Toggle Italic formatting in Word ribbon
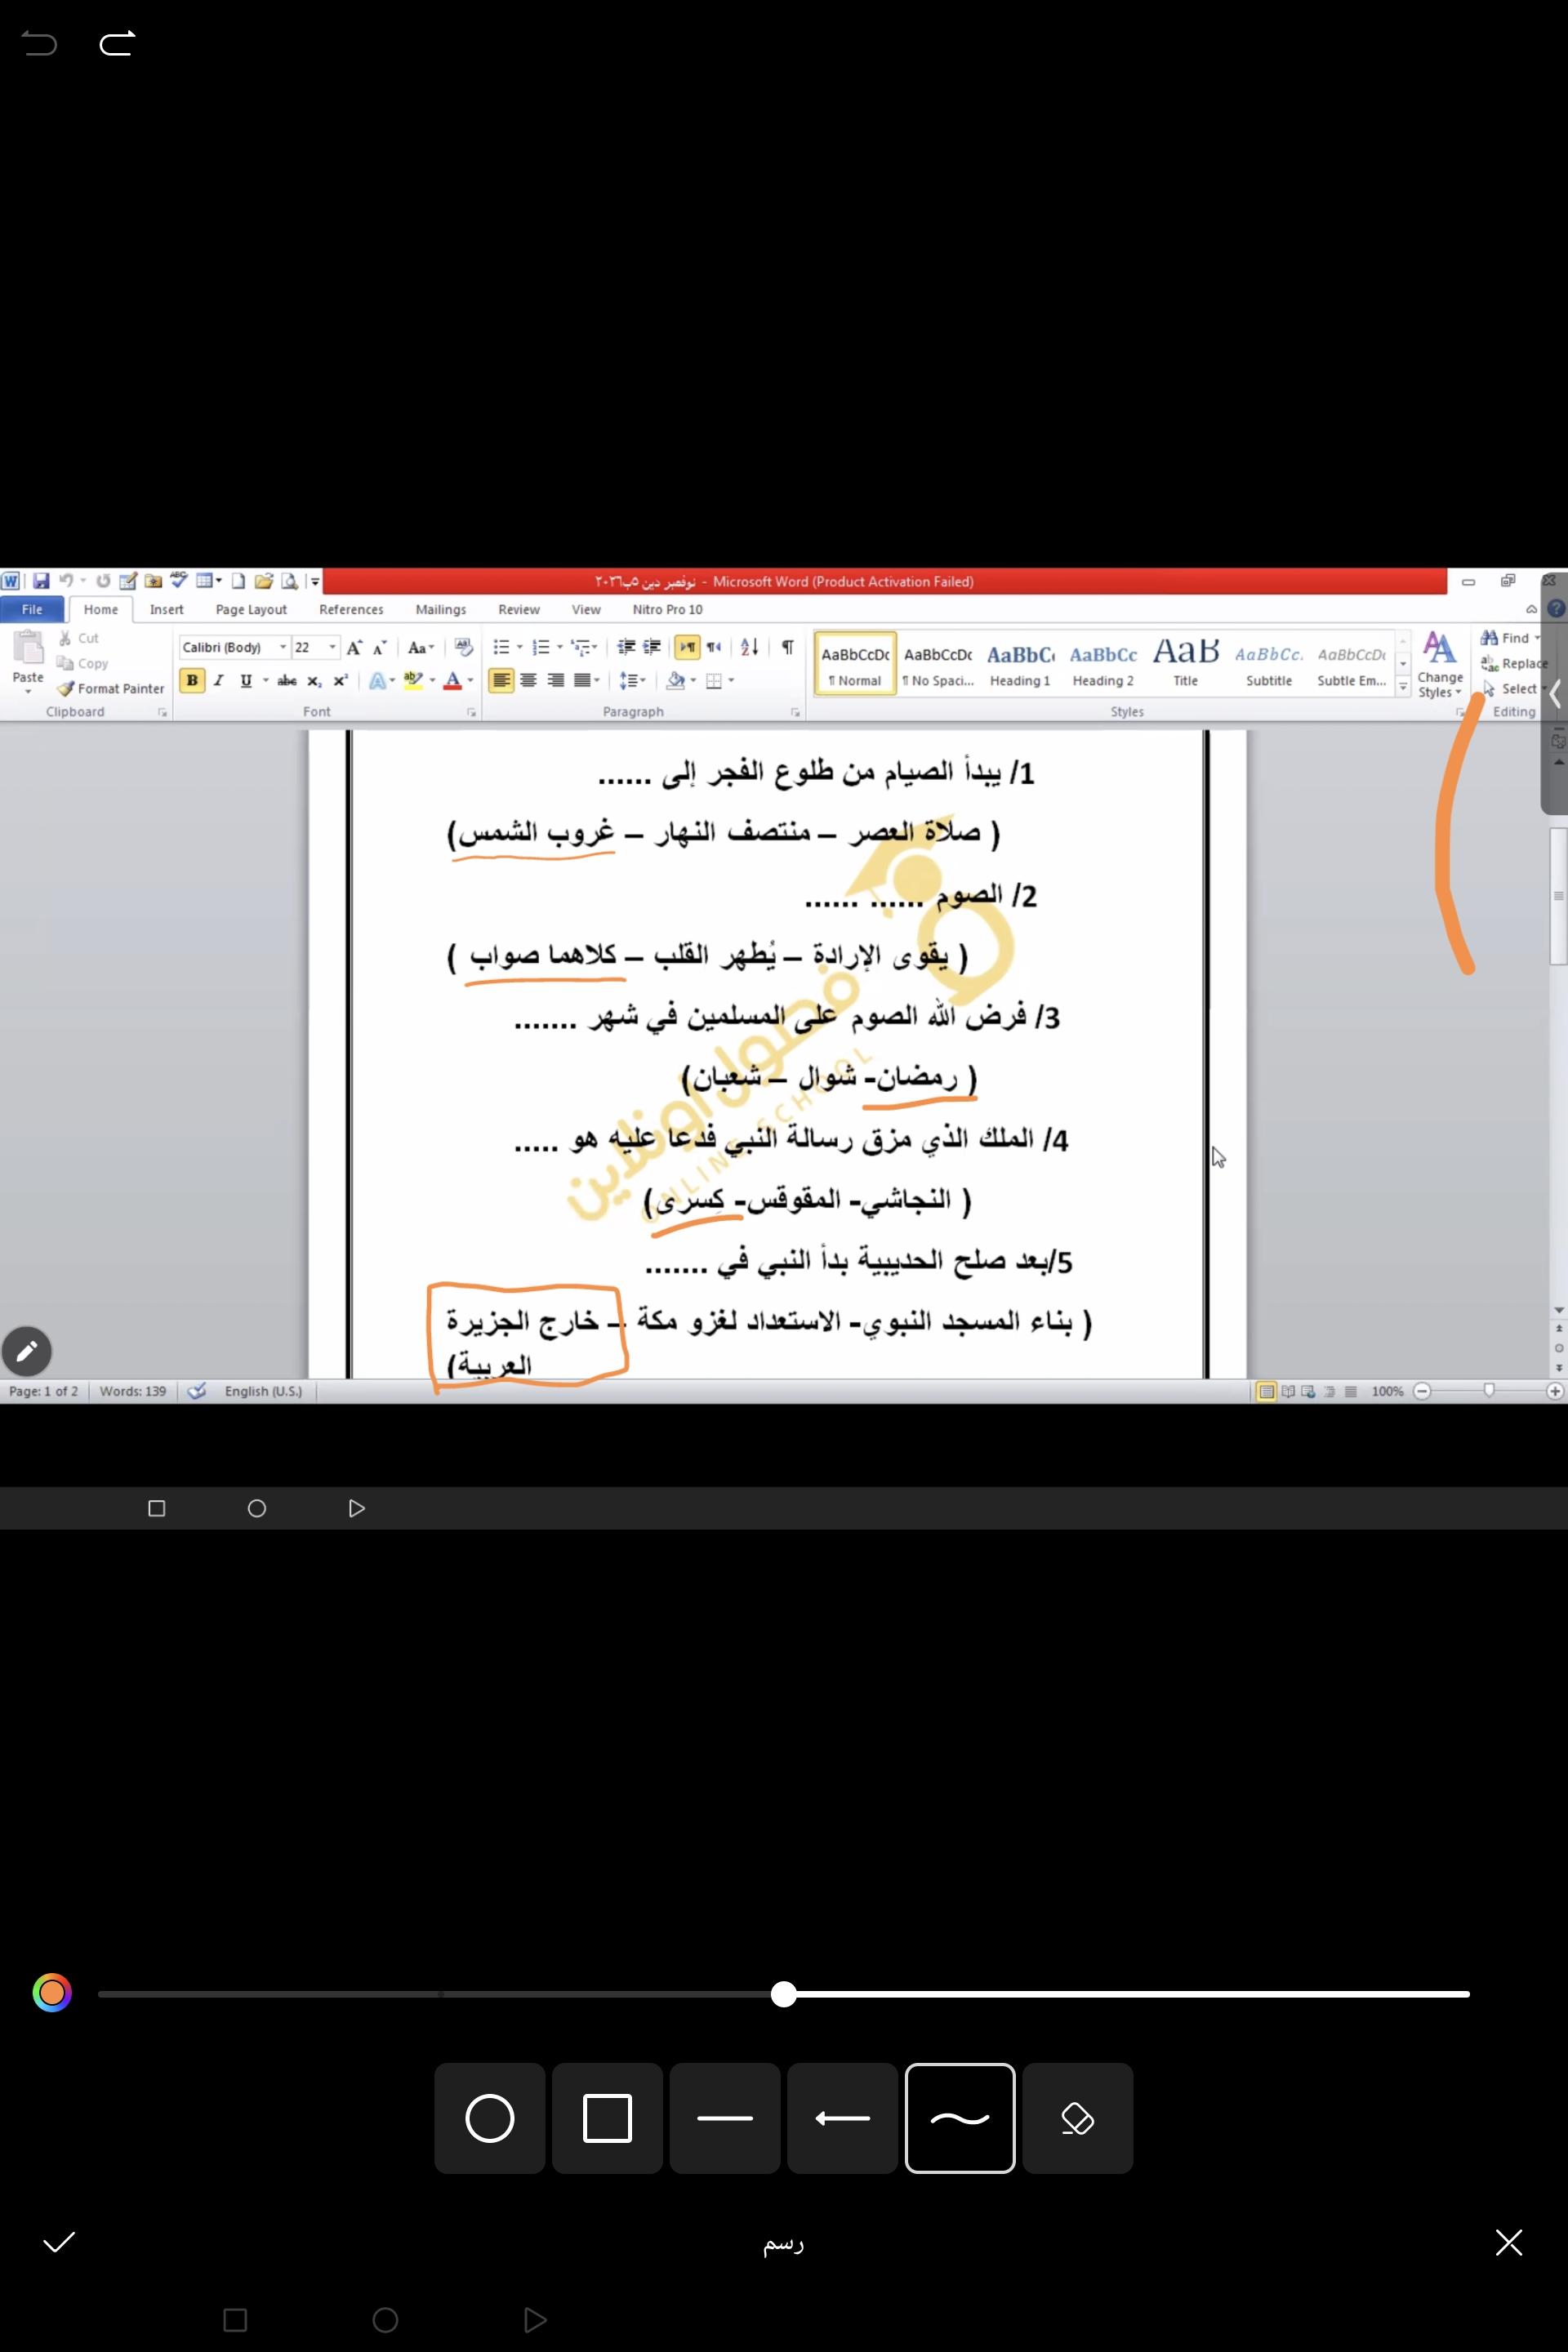Image resolution: width=1568 pixels, height=2352 pixels. click(x=218, y=680)
